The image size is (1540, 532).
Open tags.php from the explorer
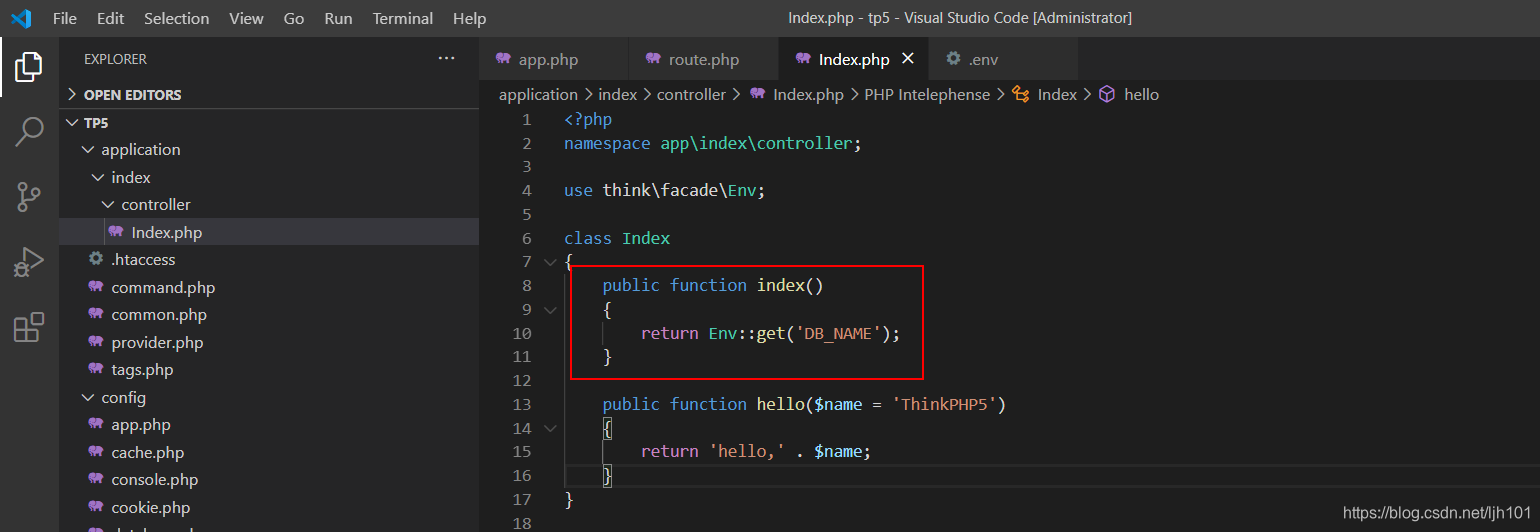[269, 370]
